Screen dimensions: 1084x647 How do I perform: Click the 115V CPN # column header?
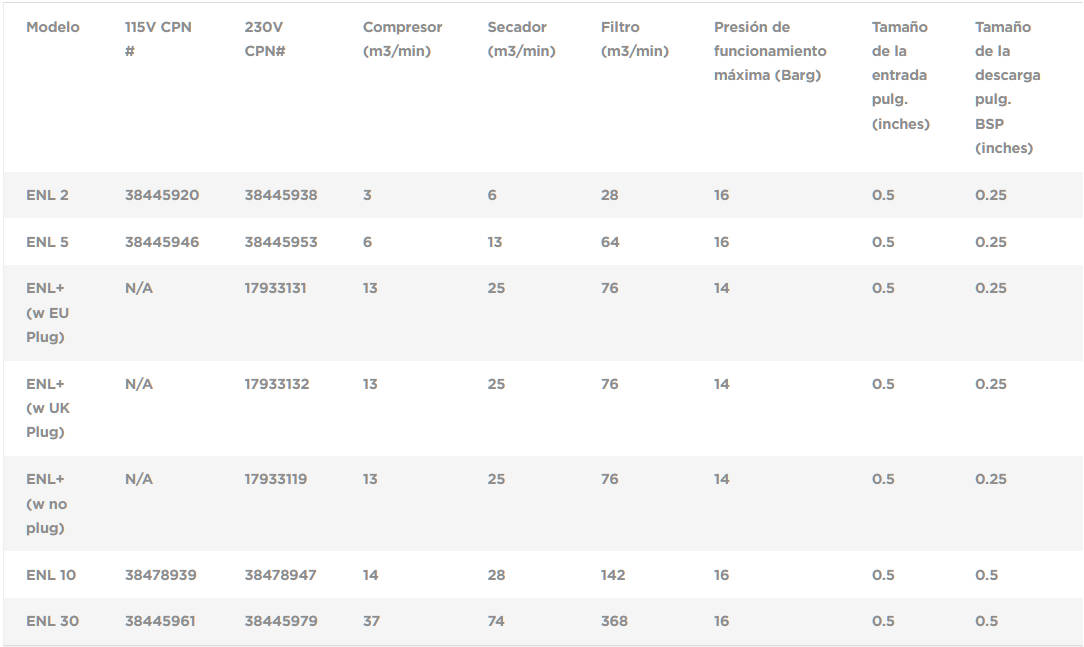point(157,39)
